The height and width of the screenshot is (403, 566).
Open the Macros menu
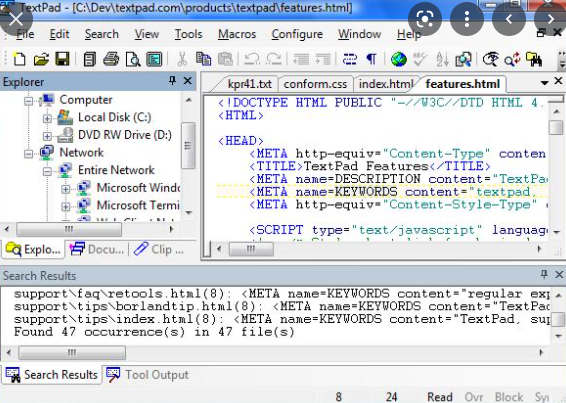click(237, 34)
